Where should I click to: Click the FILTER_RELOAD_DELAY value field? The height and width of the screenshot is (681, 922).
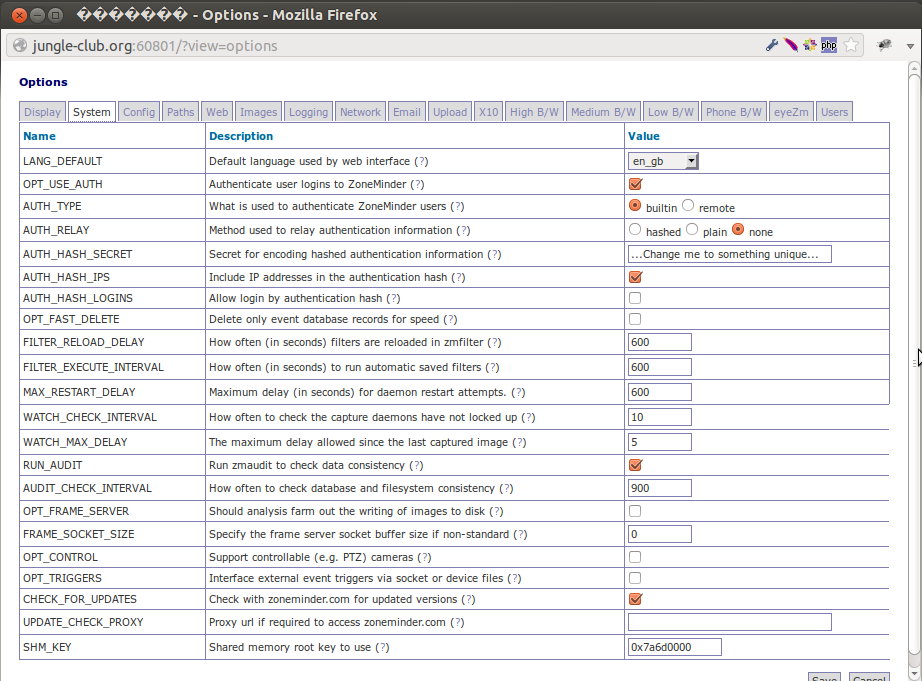(660, 342)
